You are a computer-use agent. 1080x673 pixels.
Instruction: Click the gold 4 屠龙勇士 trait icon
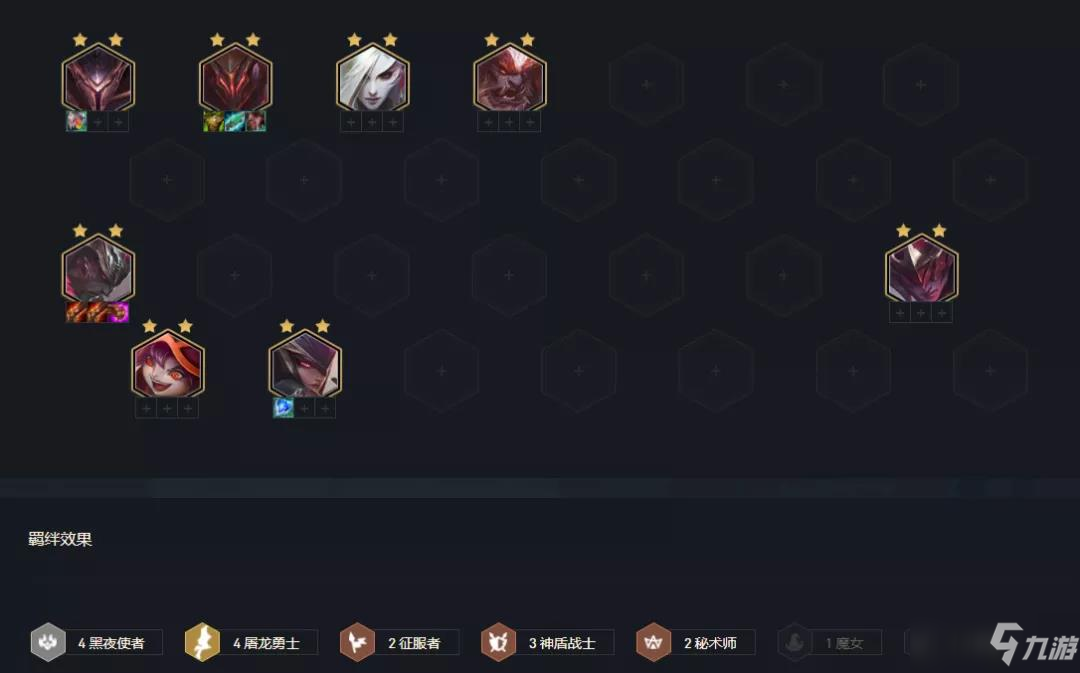202,642
